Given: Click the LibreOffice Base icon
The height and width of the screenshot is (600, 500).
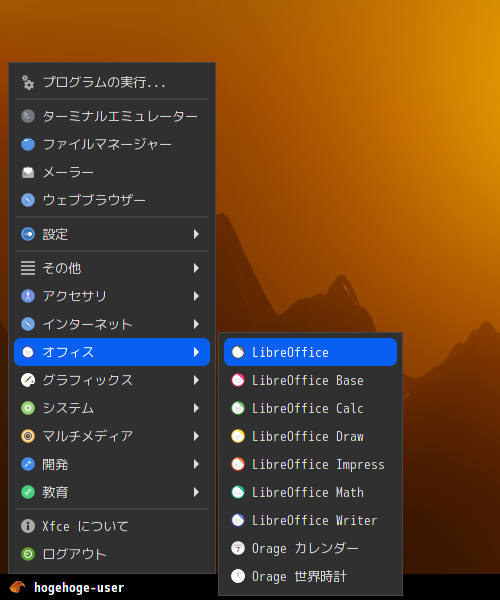Looking at the screenshot, I should [x=238, y=380].
